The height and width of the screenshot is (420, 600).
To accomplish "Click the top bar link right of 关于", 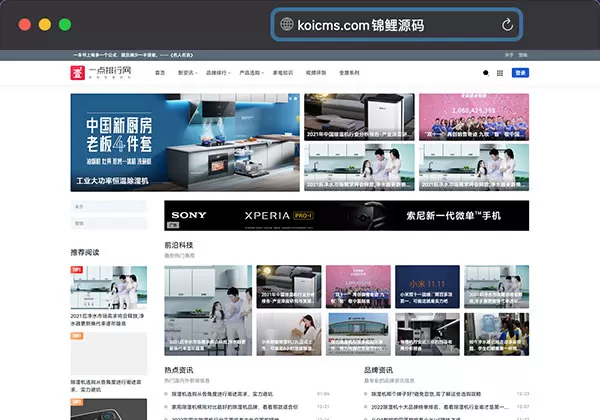I will pyautogui.click(x=523, y=55).
